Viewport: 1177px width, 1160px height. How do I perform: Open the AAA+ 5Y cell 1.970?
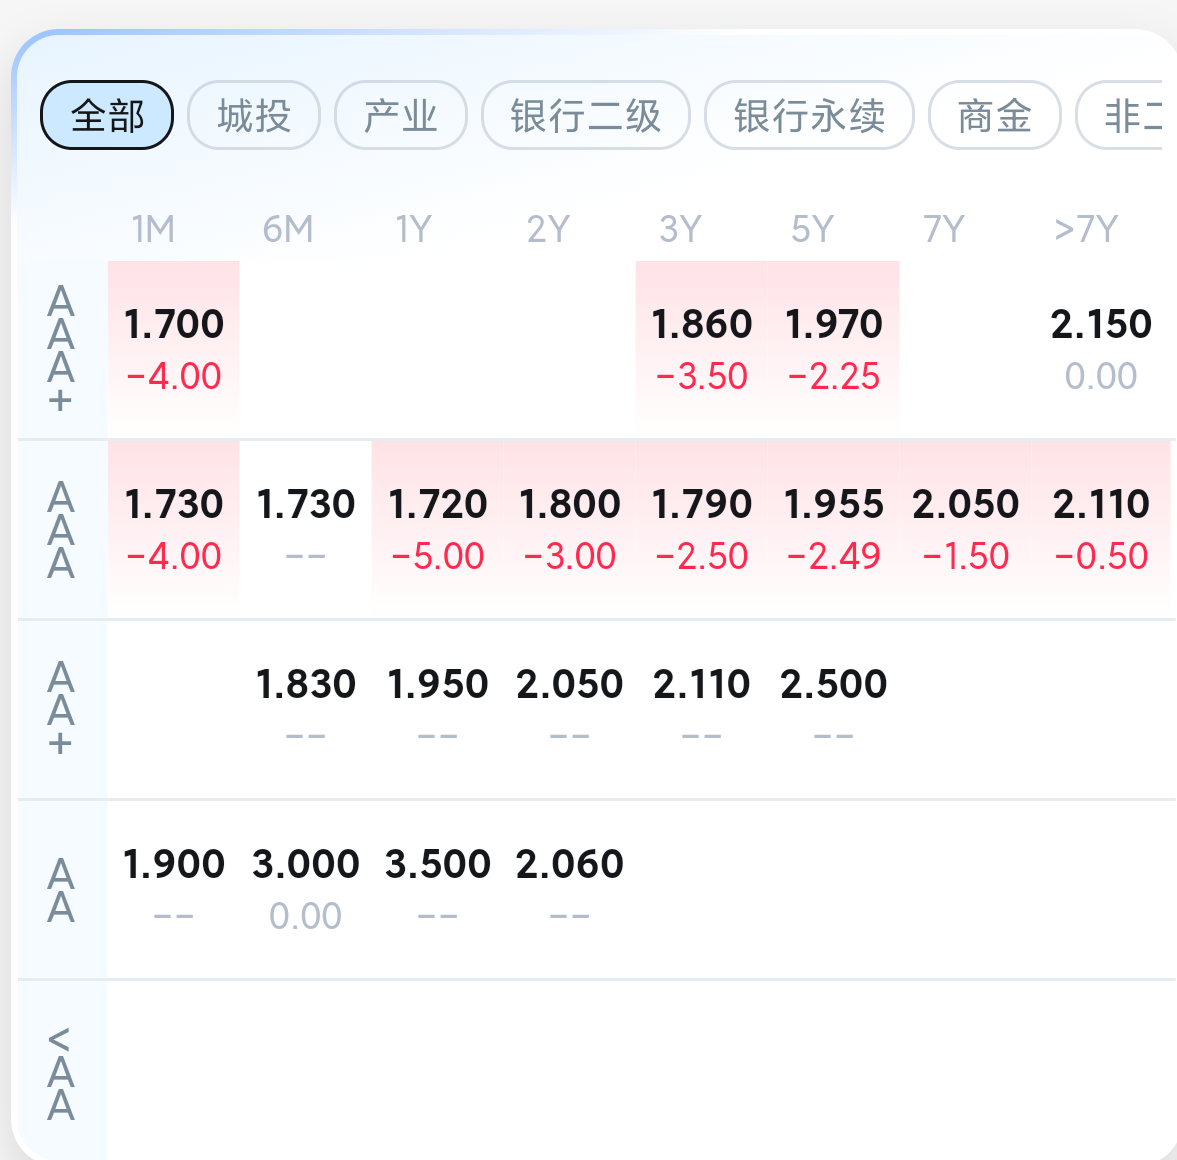833,349
